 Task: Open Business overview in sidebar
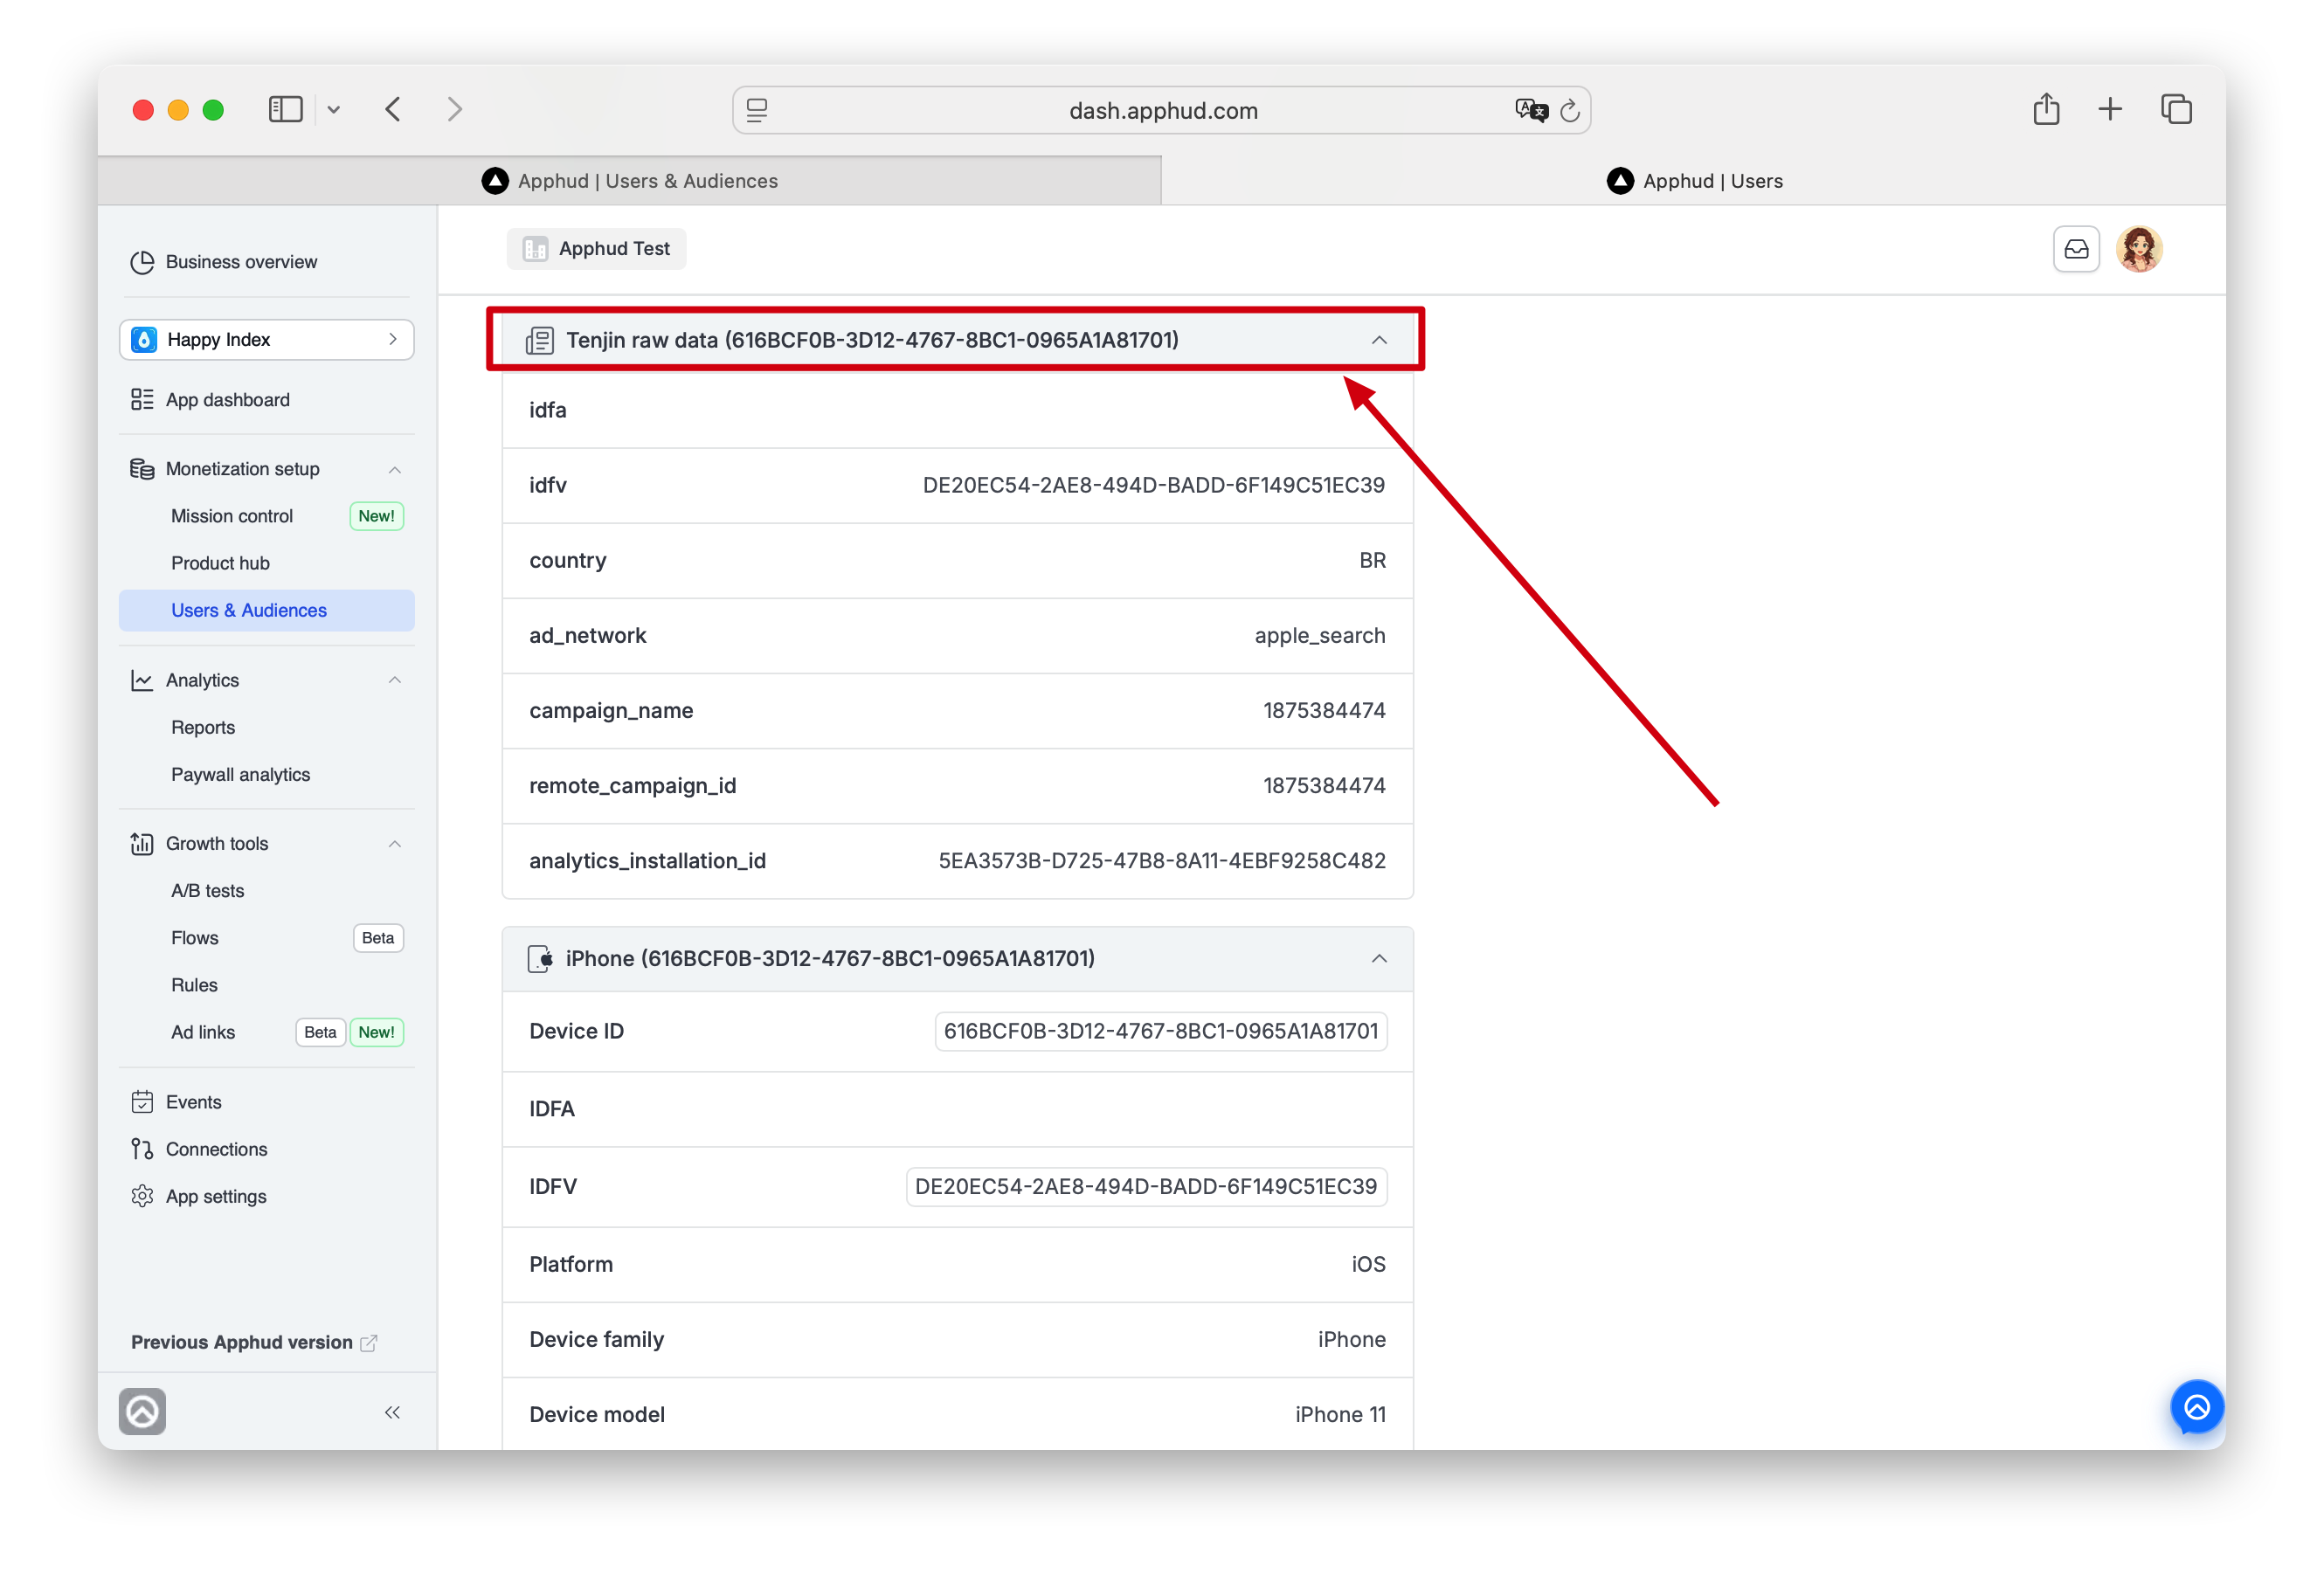click(x=241, y=262)
